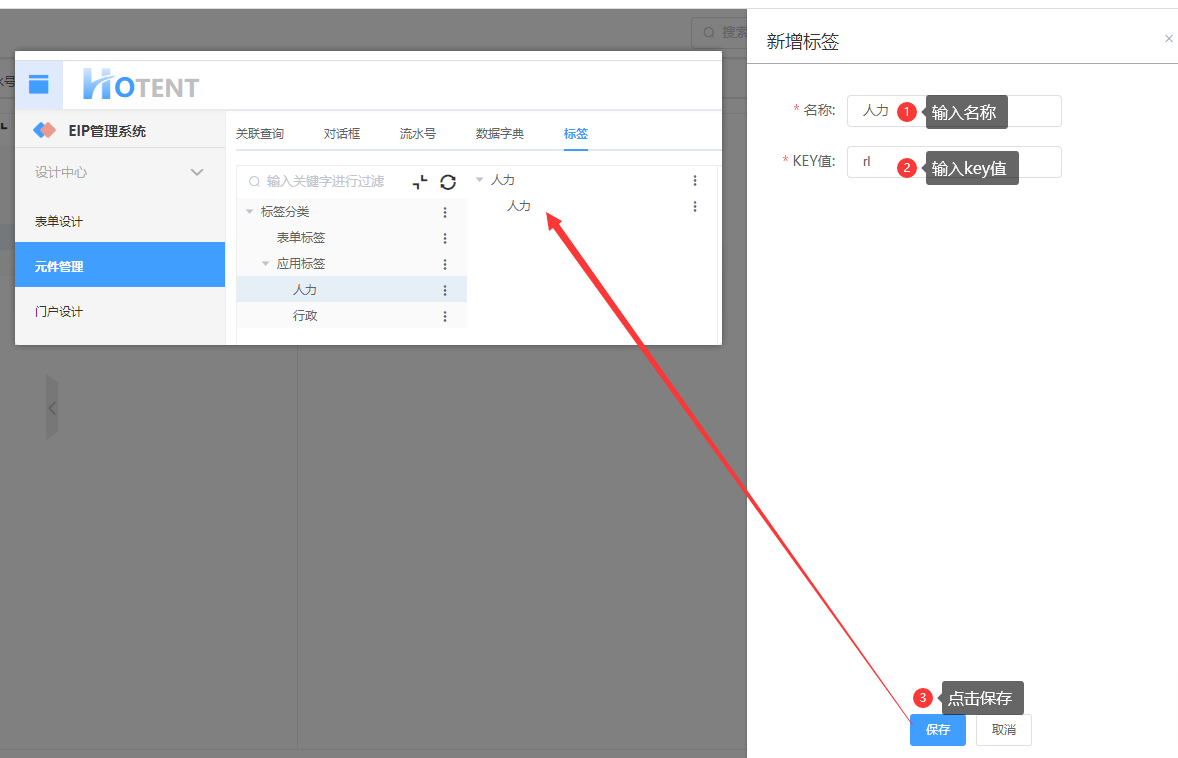This screenshot has width=1178, height=758.
Task: Click the 保存 button
Action: [938, 729]
